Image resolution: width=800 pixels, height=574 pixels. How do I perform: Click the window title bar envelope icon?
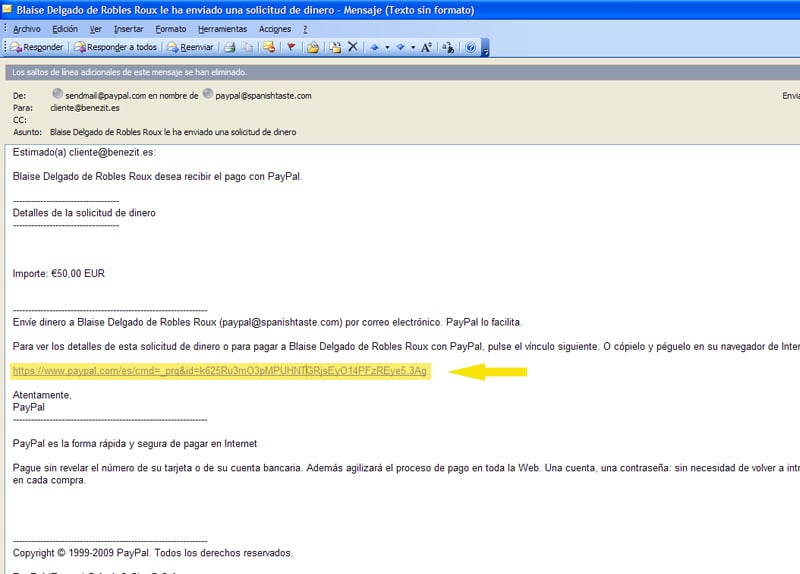[x=7, y=9]
